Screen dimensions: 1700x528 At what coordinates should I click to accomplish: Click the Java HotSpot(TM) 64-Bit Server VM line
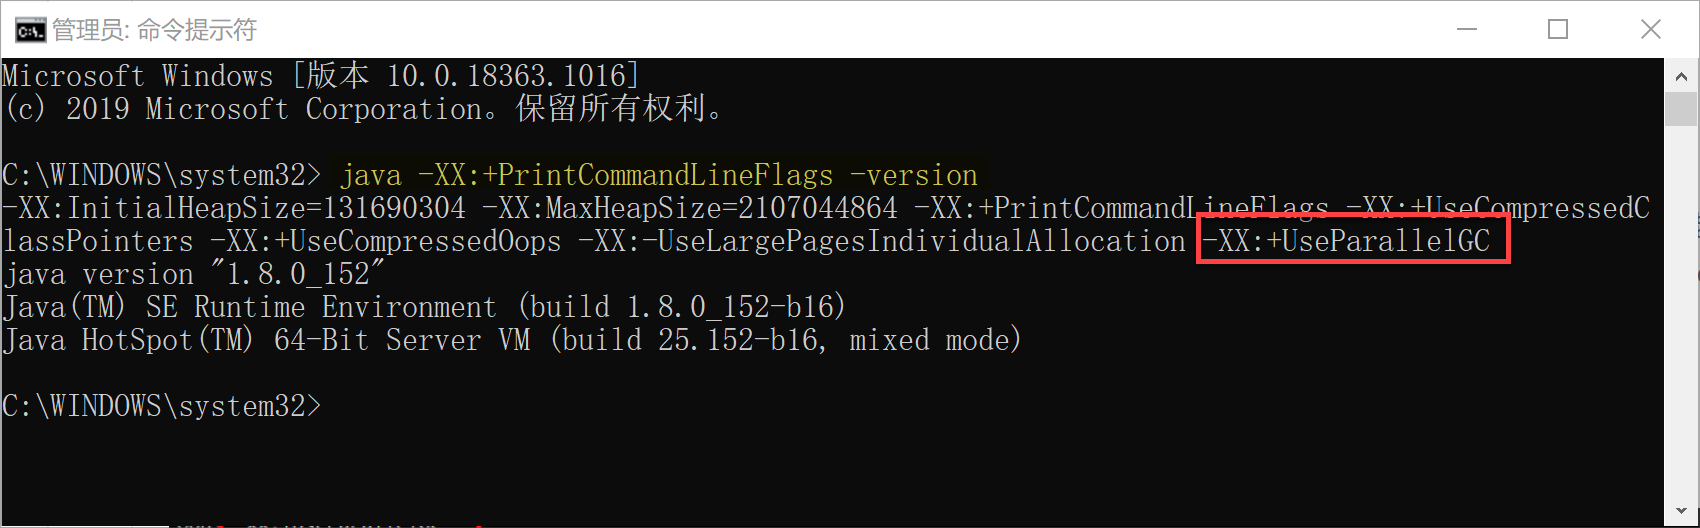point(511,341)
